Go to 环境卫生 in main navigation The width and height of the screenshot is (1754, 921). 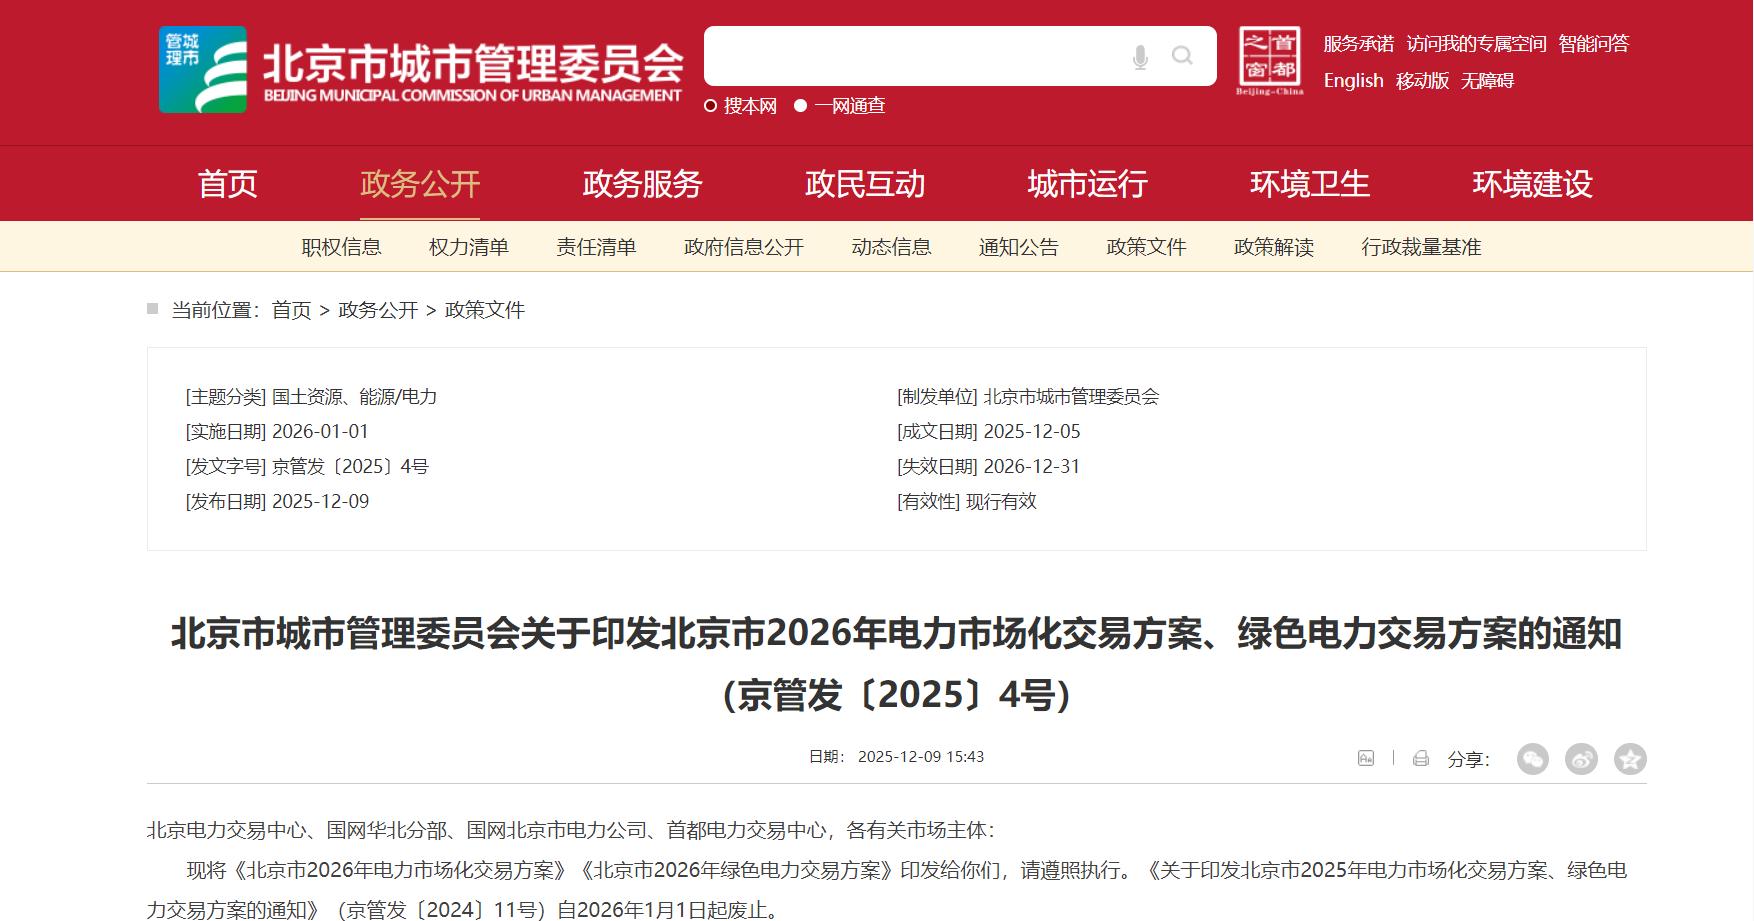pyautogui.click(x=1309, y=184)
